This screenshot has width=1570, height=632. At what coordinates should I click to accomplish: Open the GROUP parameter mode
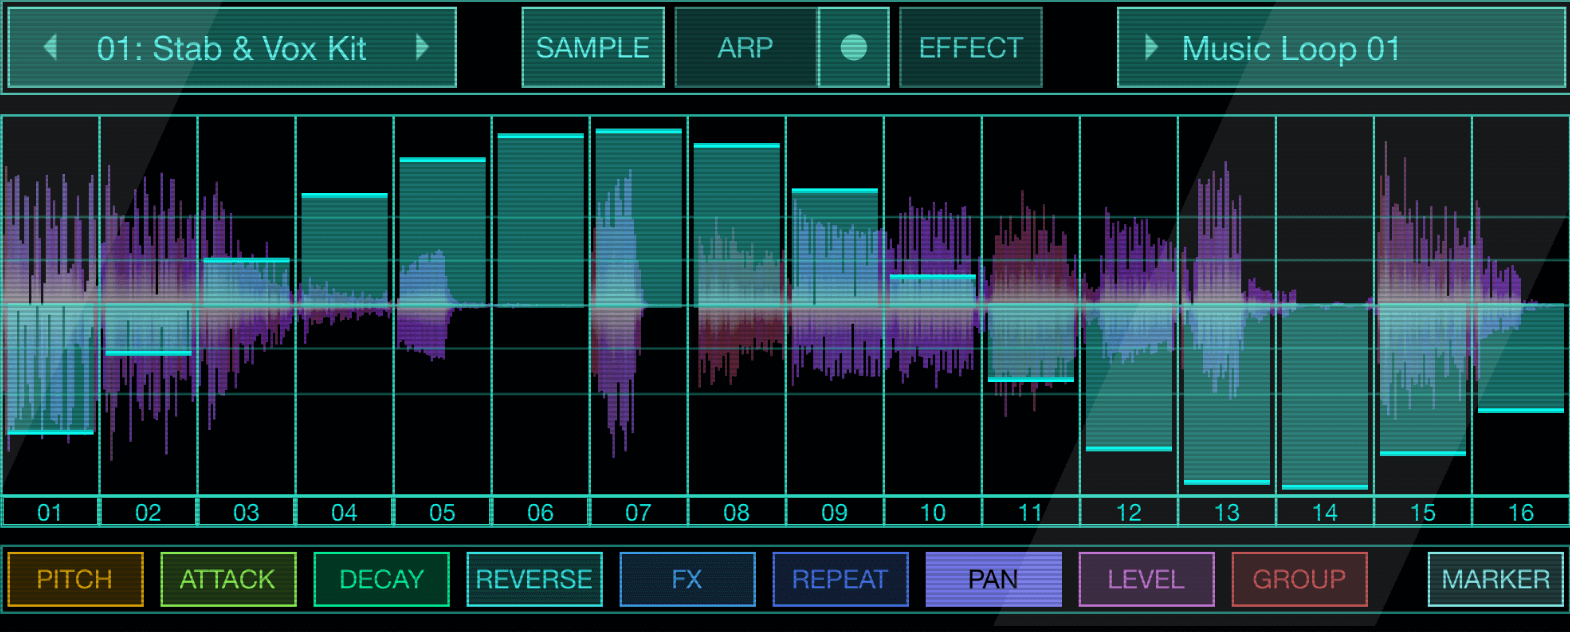click(1299, 579)
